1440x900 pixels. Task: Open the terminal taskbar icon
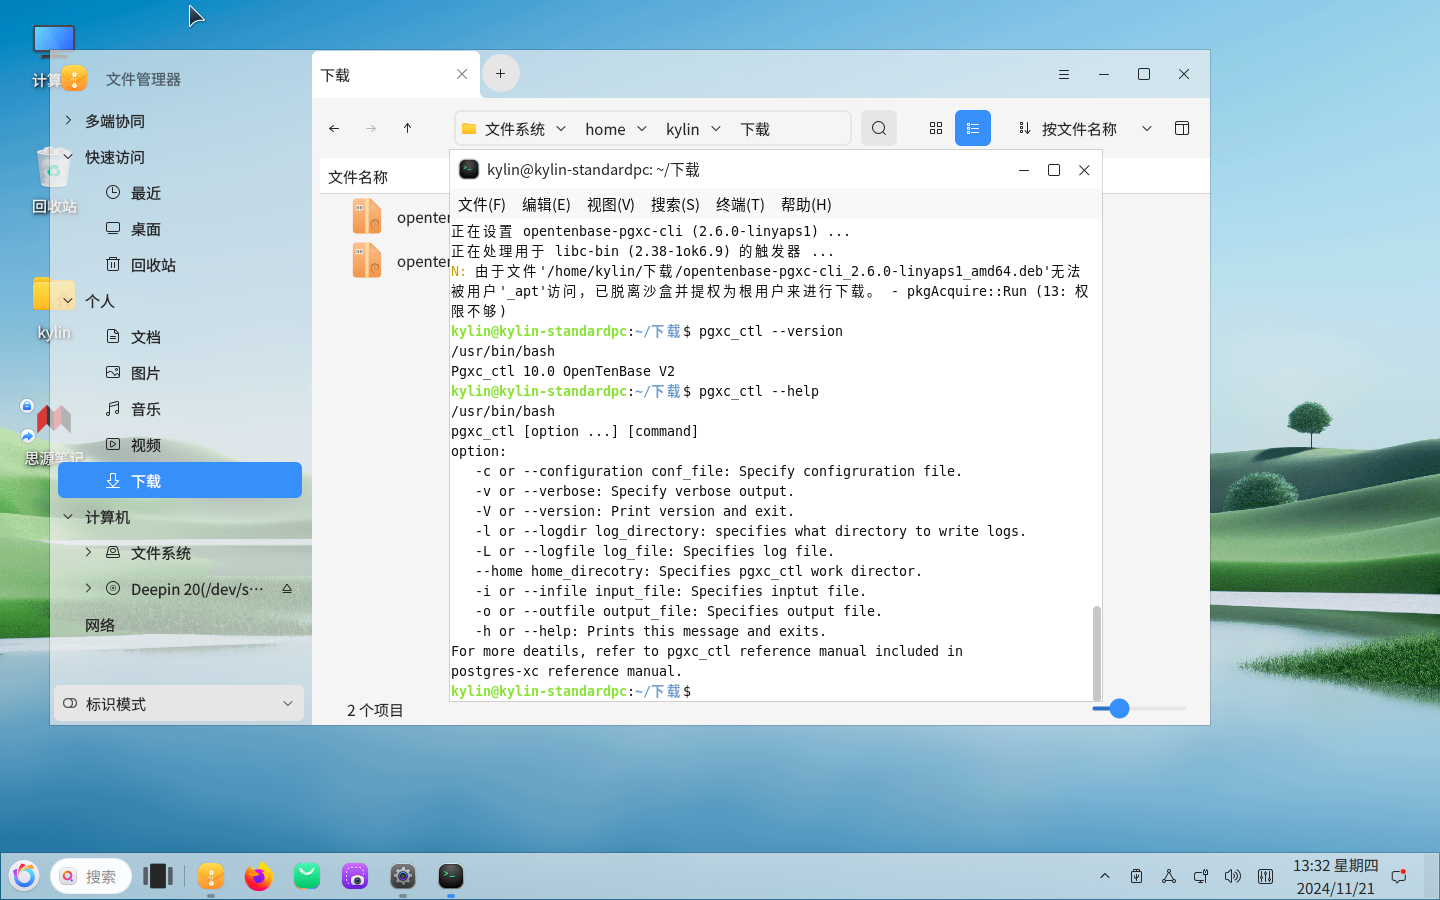(451, 876)
